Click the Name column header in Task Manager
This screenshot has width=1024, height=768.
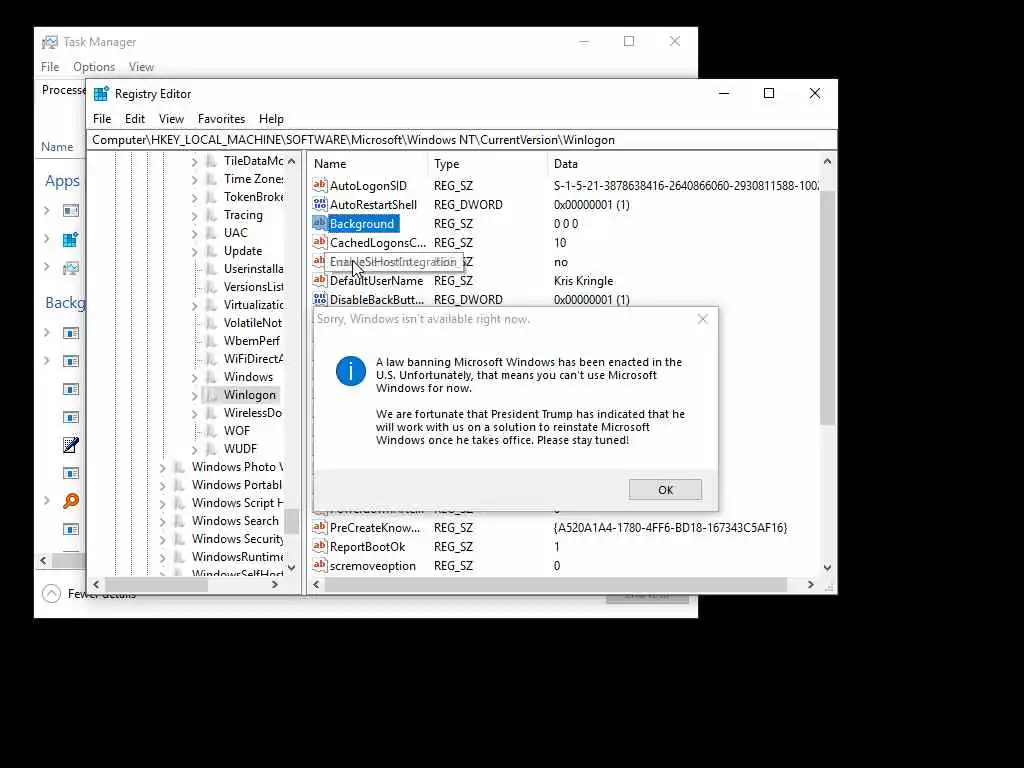[x=57, y=147]
